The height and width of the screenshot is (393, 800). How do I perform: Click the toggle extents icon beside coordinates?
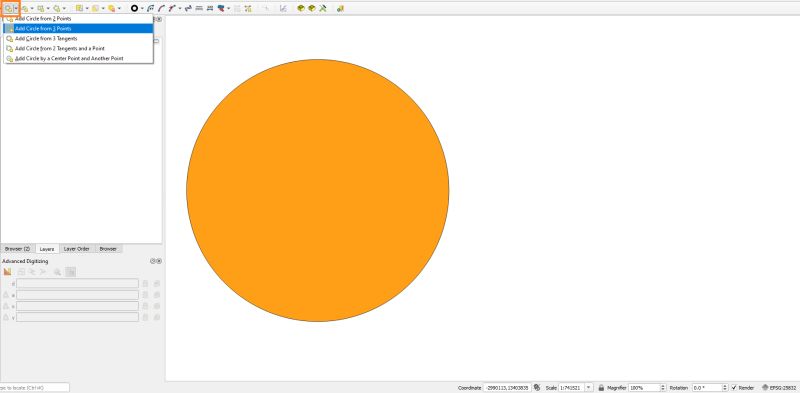[537, 388]
